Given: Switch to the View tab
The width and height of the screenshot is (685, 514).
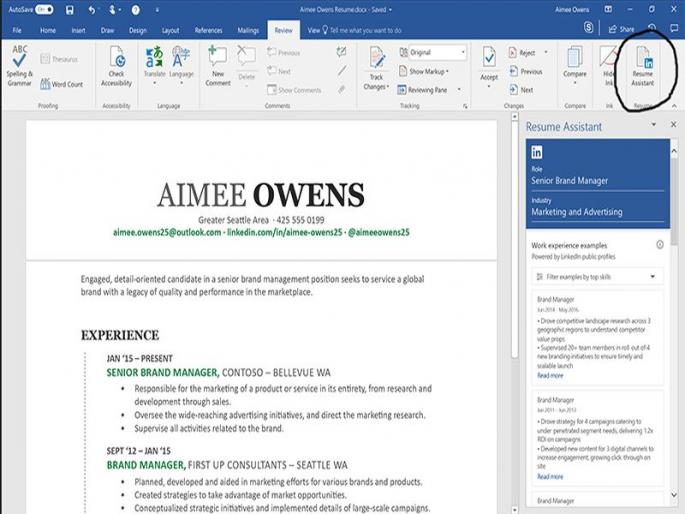Looking at the screenshot, I should (314, 30).
